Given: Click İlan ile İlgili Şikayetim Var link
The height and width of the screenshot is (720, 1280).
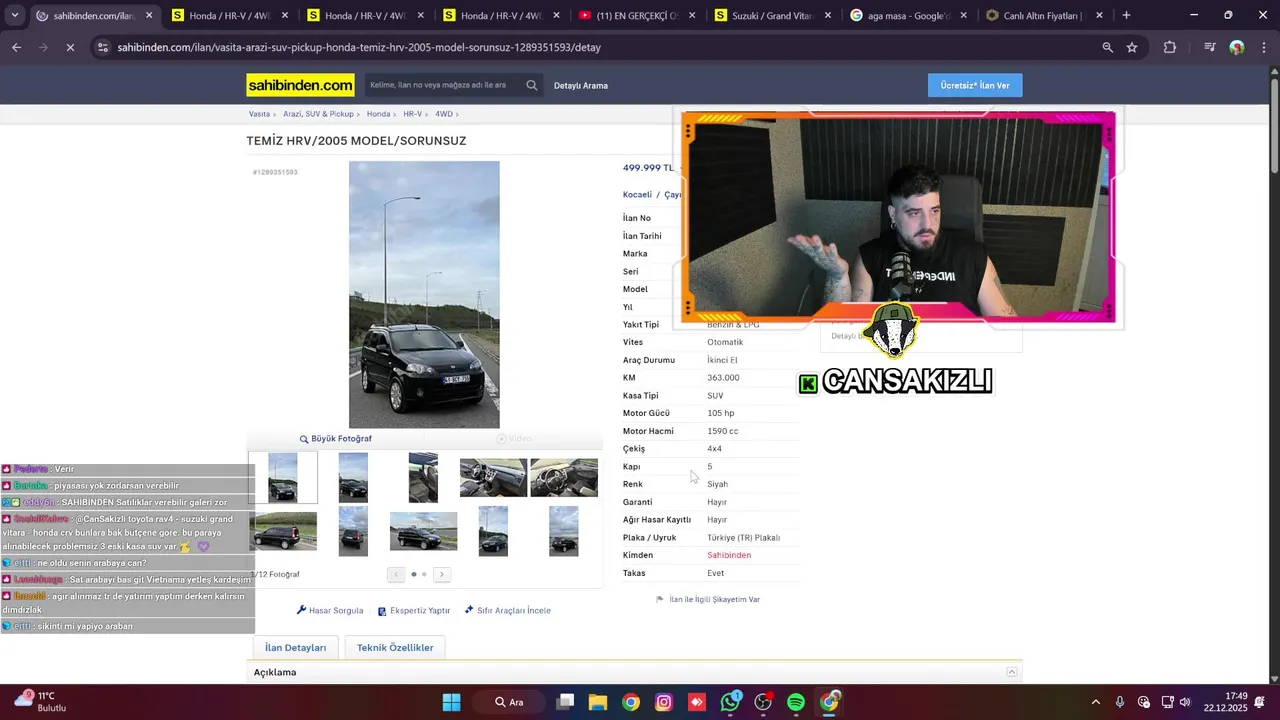Looking at the screenshot, I should pos(708,599).
